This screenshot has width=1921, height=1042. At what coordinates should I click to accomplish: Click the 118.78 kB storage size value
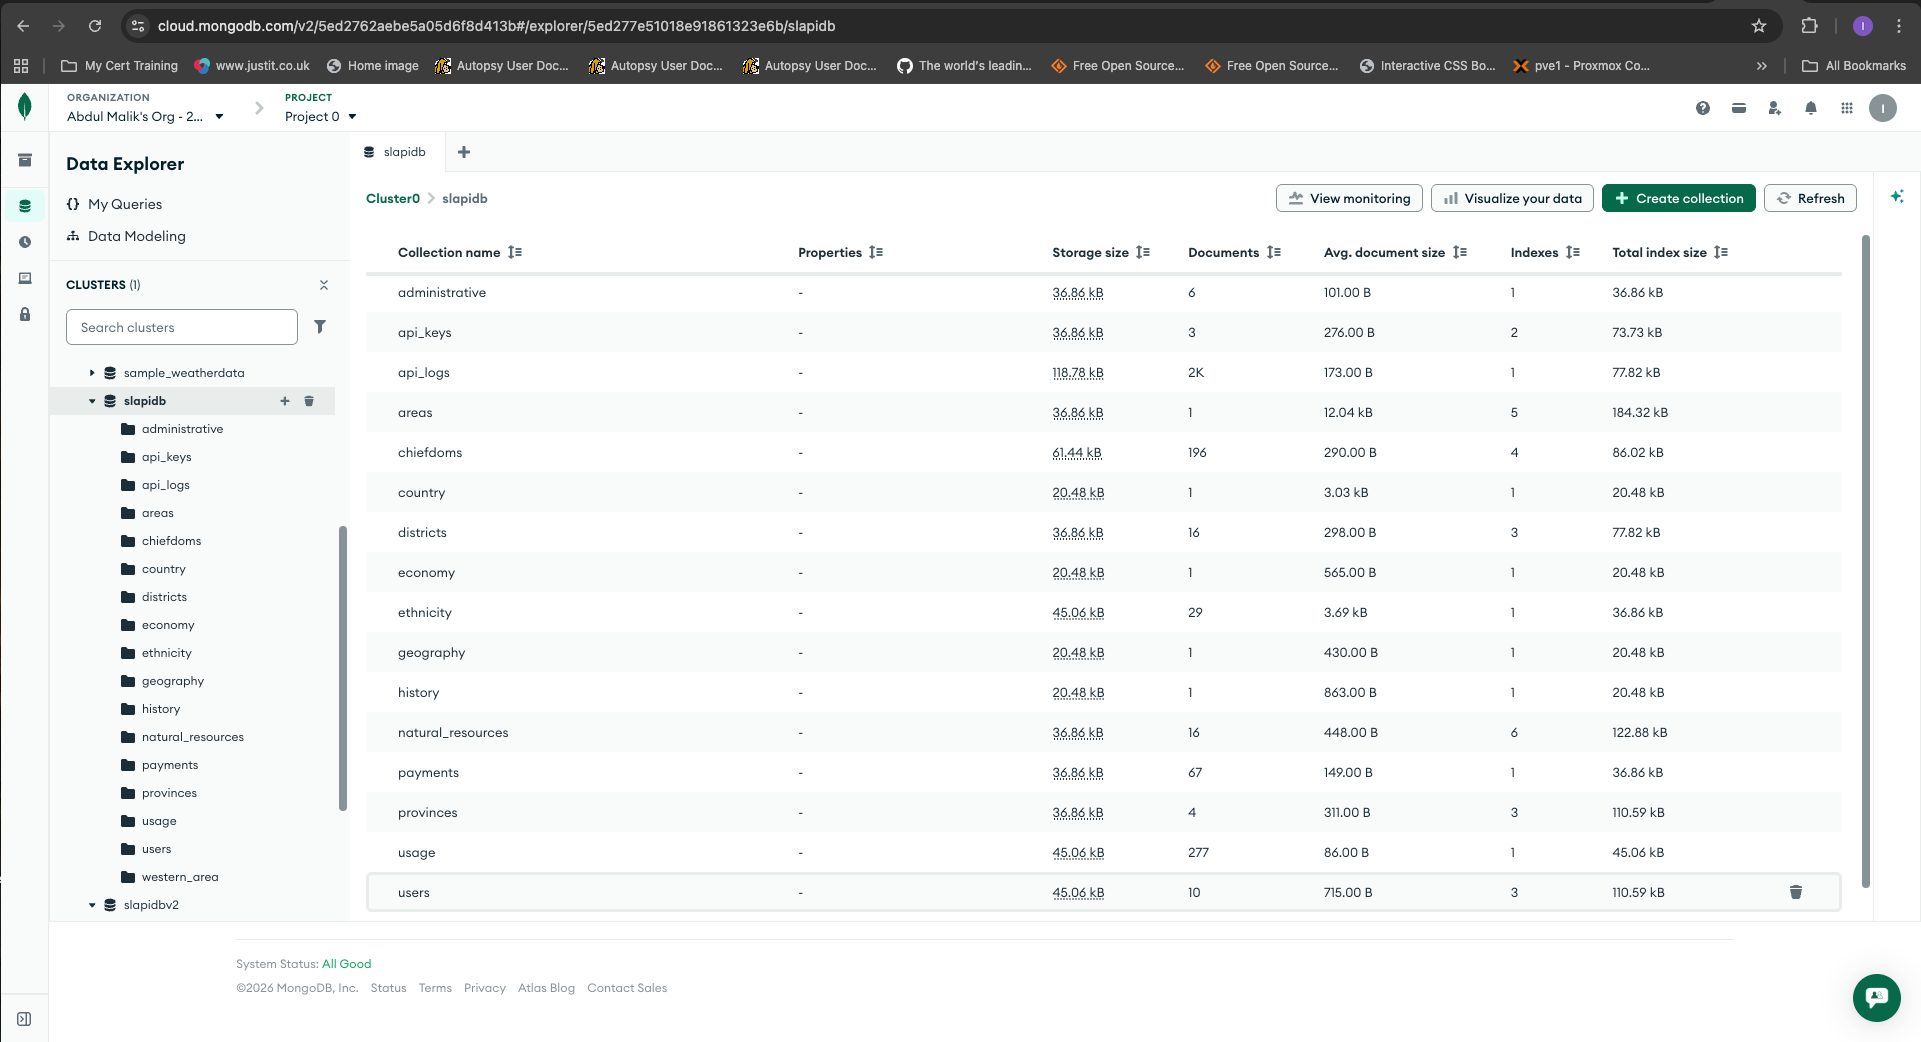(1078, 372)
